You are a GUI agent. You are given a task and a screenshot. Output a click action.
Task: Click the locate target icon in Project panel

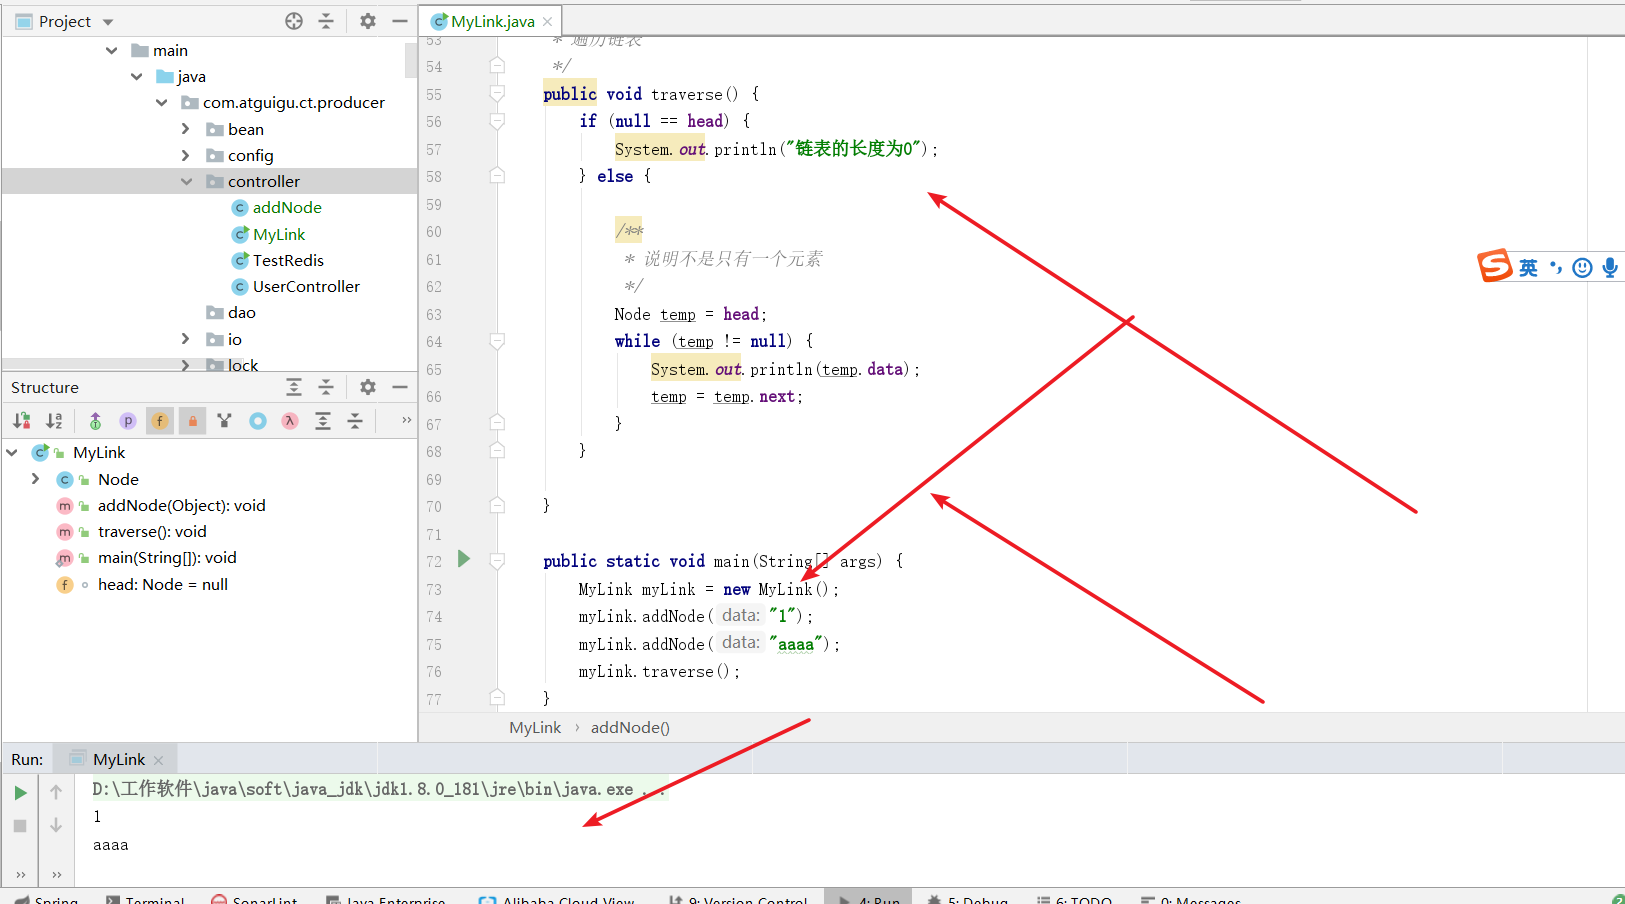click(x=294, y=21)
